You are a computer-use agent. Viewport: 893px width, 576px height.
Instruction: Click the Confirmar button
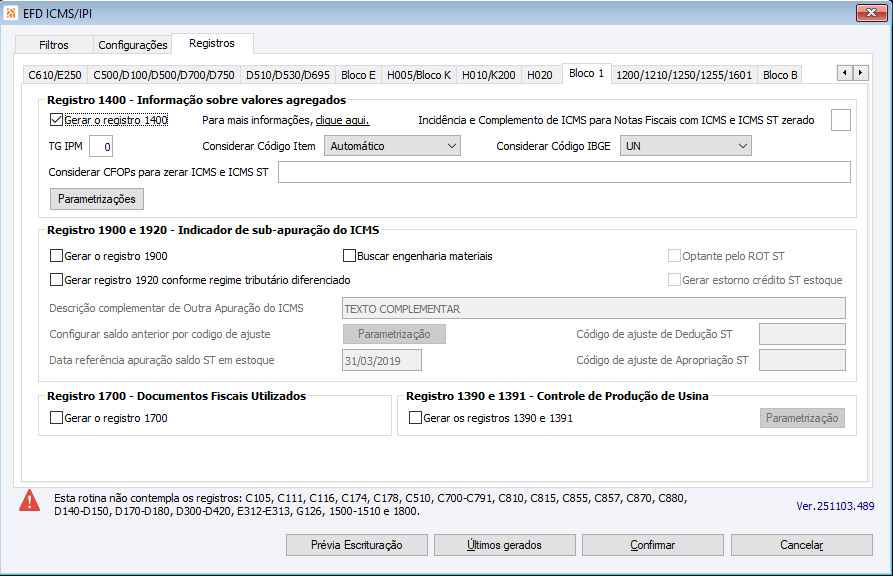pos(653,545)
